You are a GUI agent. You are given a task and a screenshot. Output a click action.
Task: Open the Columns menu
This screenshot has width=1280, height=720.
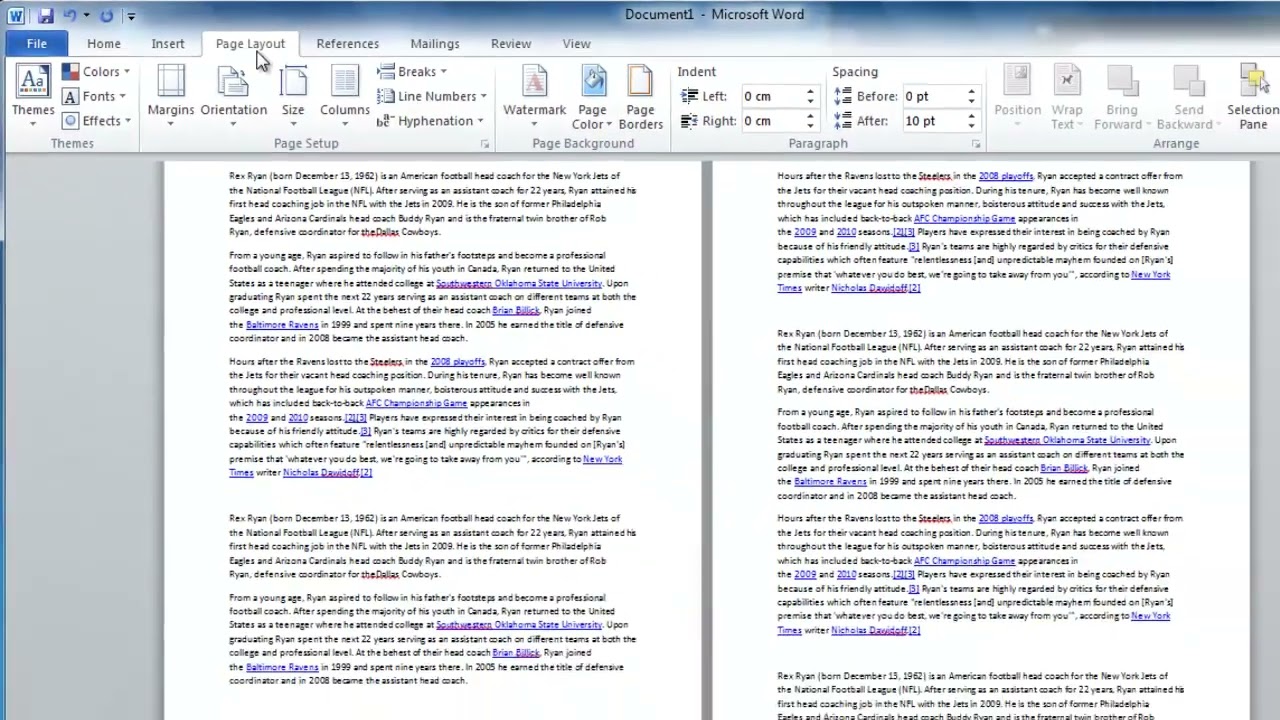pos(344,95)
